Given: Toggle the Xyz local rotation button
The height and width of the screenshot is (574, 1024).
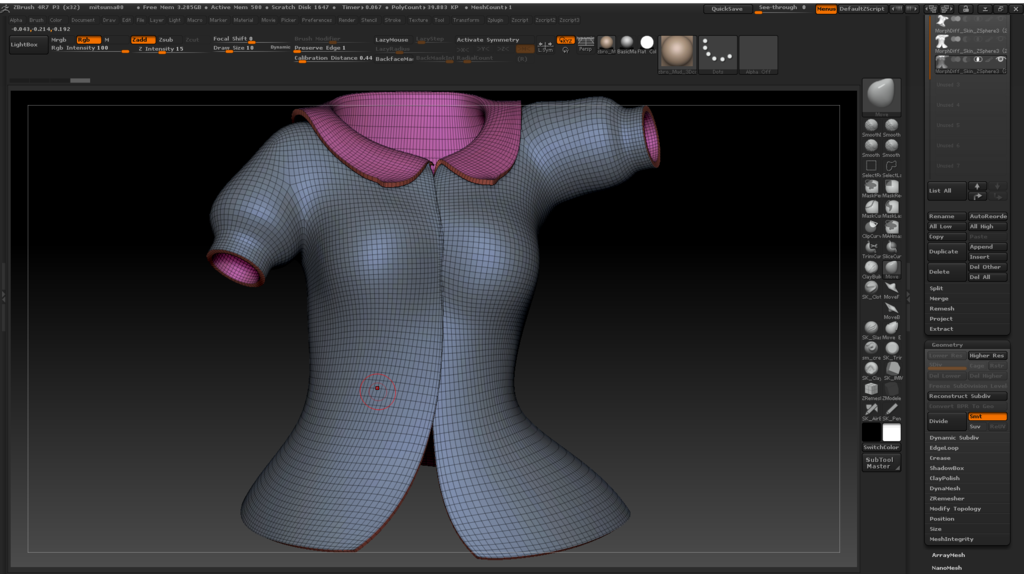Looking at the screenshot, I should pyautogui.click(x=566, y=40).
